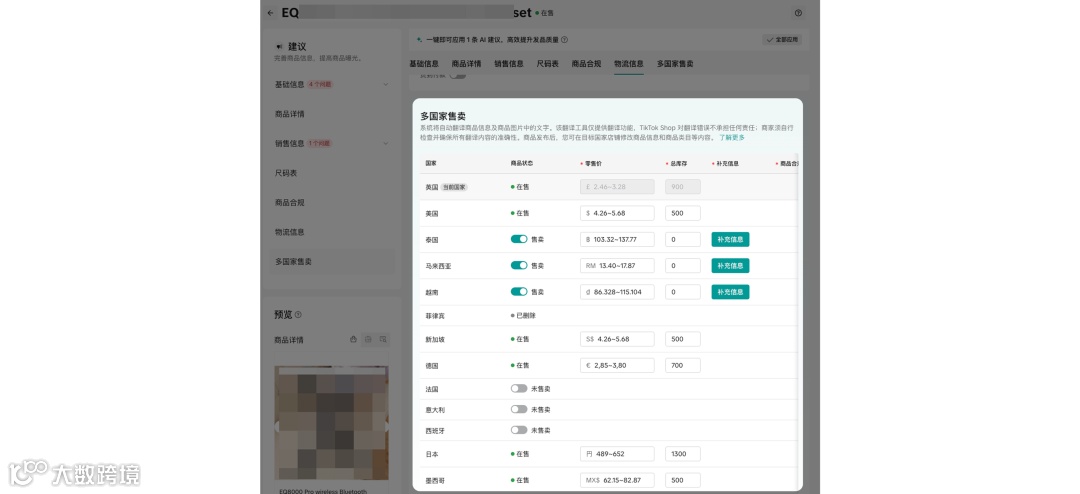This screenshot has height=494, width=1080.
Task: Click the 489~652 price field for 日本
Action: (x=617, y=454)
